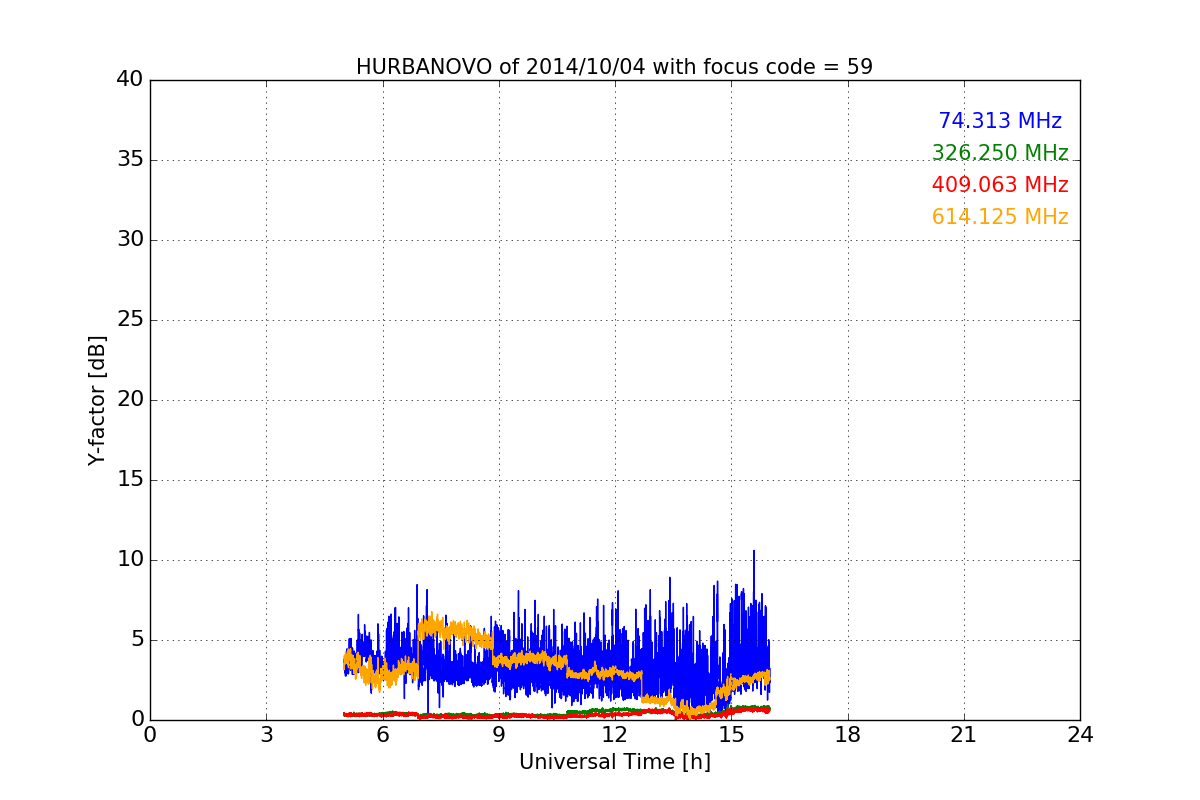Click y-axis tick label 30
The width and height of the screenshot is (1200, 800).
(x=129, y=239)
